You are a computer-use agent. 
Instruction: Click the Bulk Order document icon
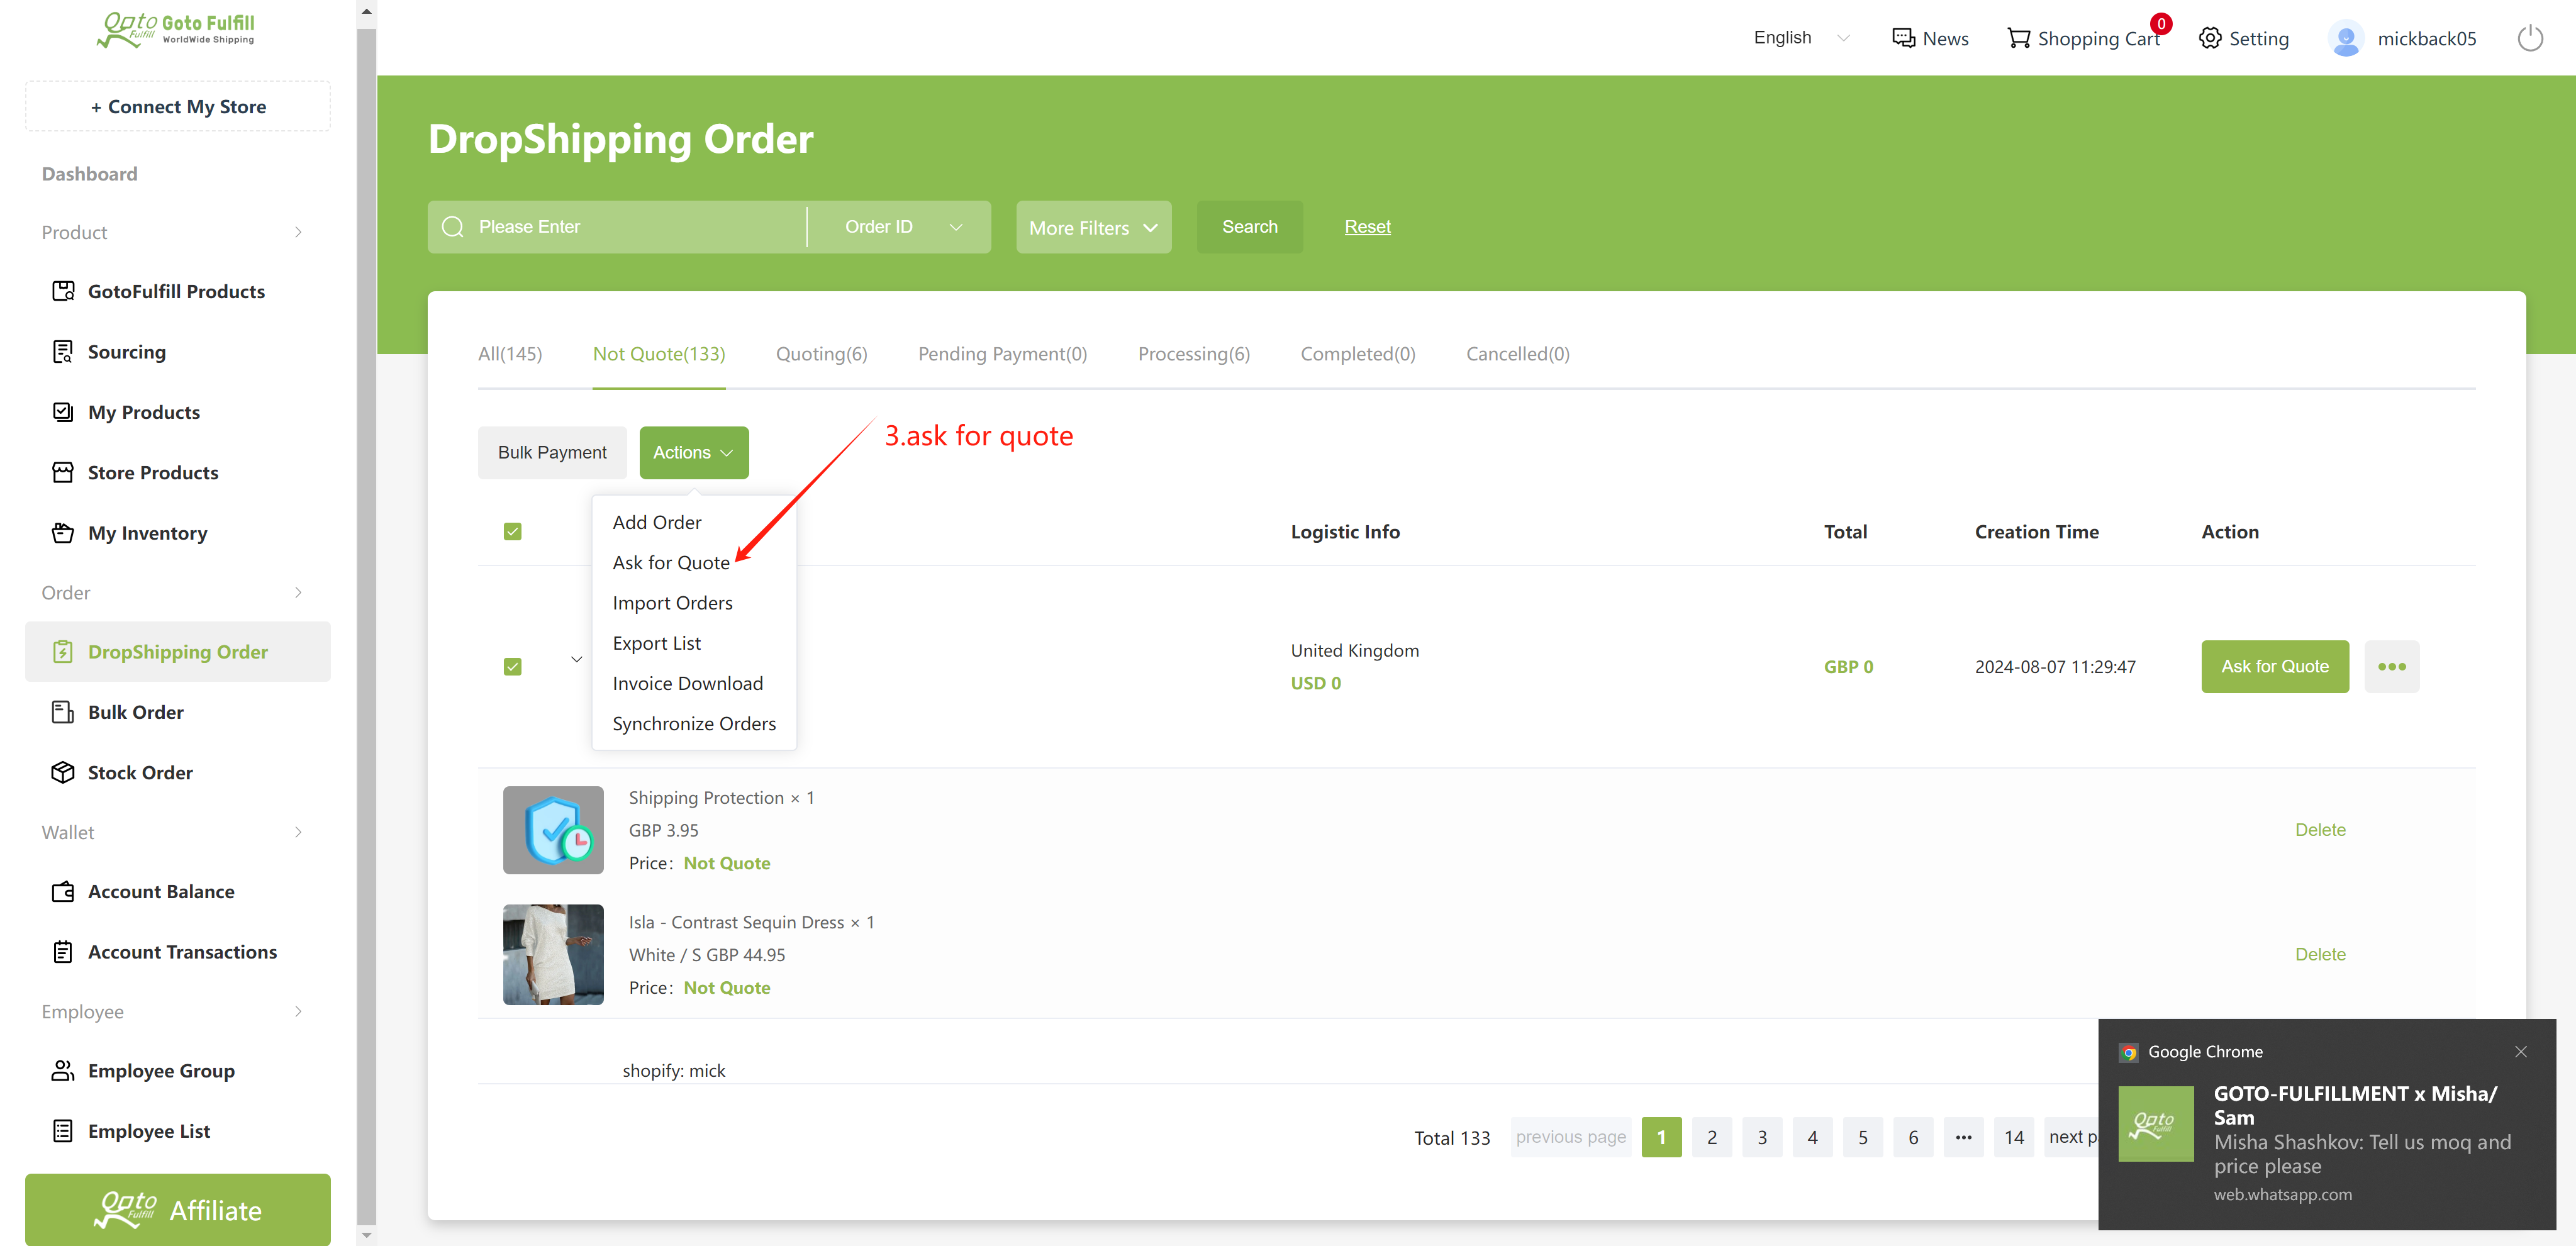click(63, 712)
